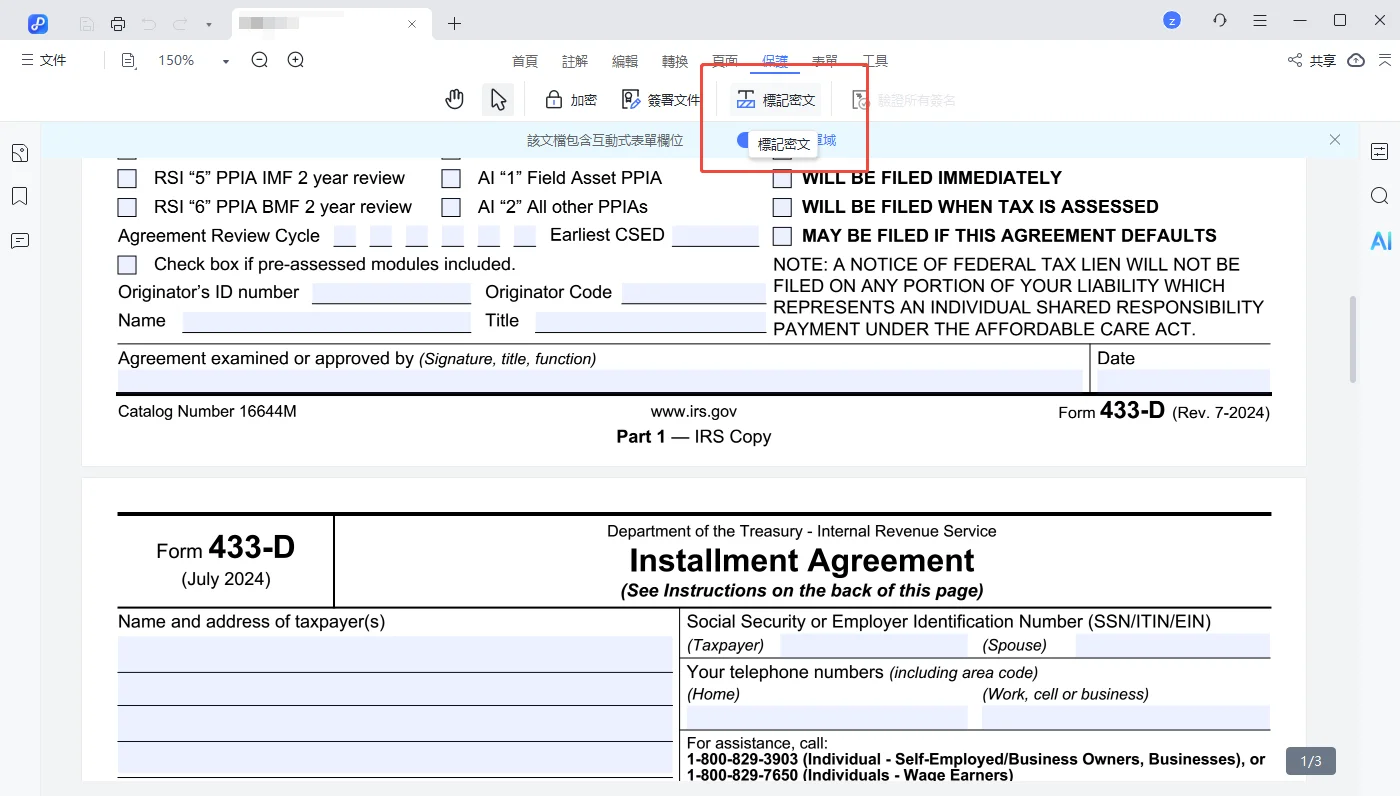Switch to the 轉換 tab
This screenshot has width=1400, height=796.
coord(675,61)
